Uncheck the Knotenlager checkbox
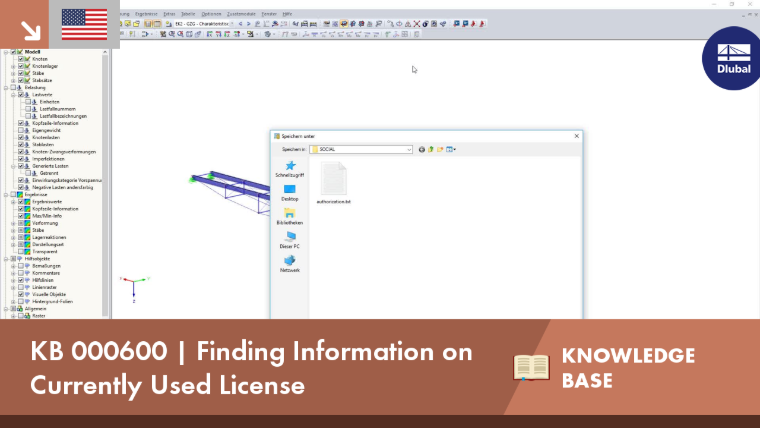This screenshot has height=428, width=760. coord(21,66)
